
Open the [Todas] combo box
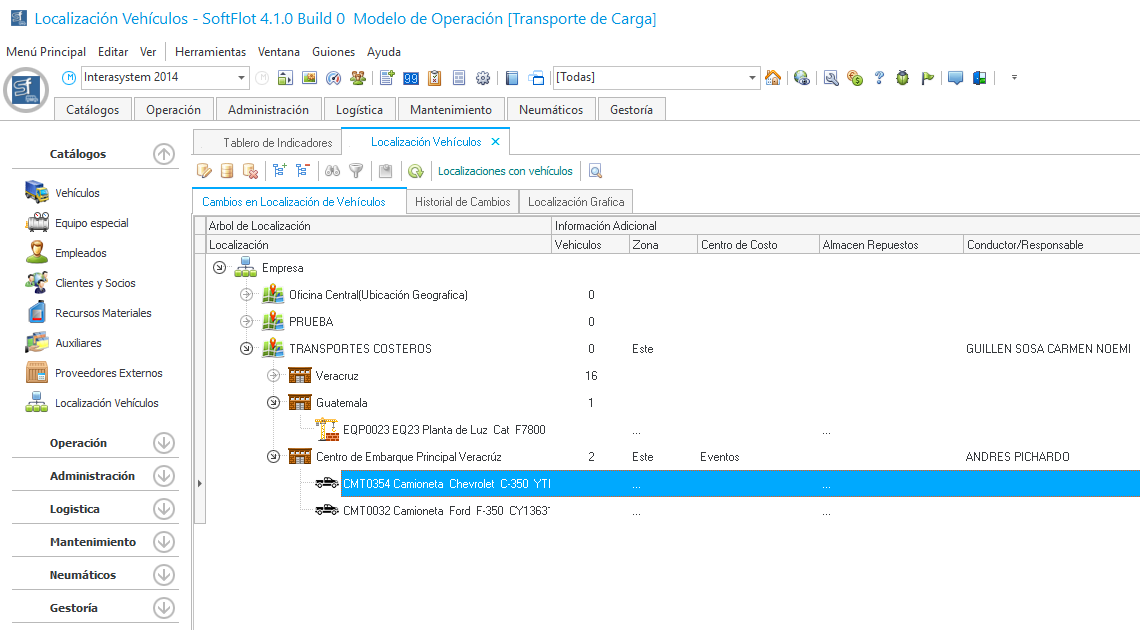click(x=753, y=78)
